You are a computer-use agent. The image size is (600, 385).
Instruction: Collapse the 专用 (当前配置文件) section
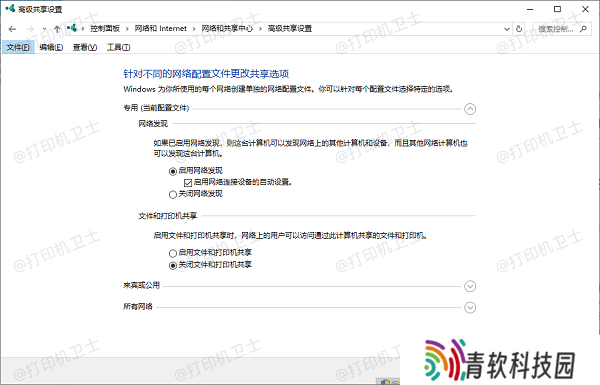[x=470, y=109]
